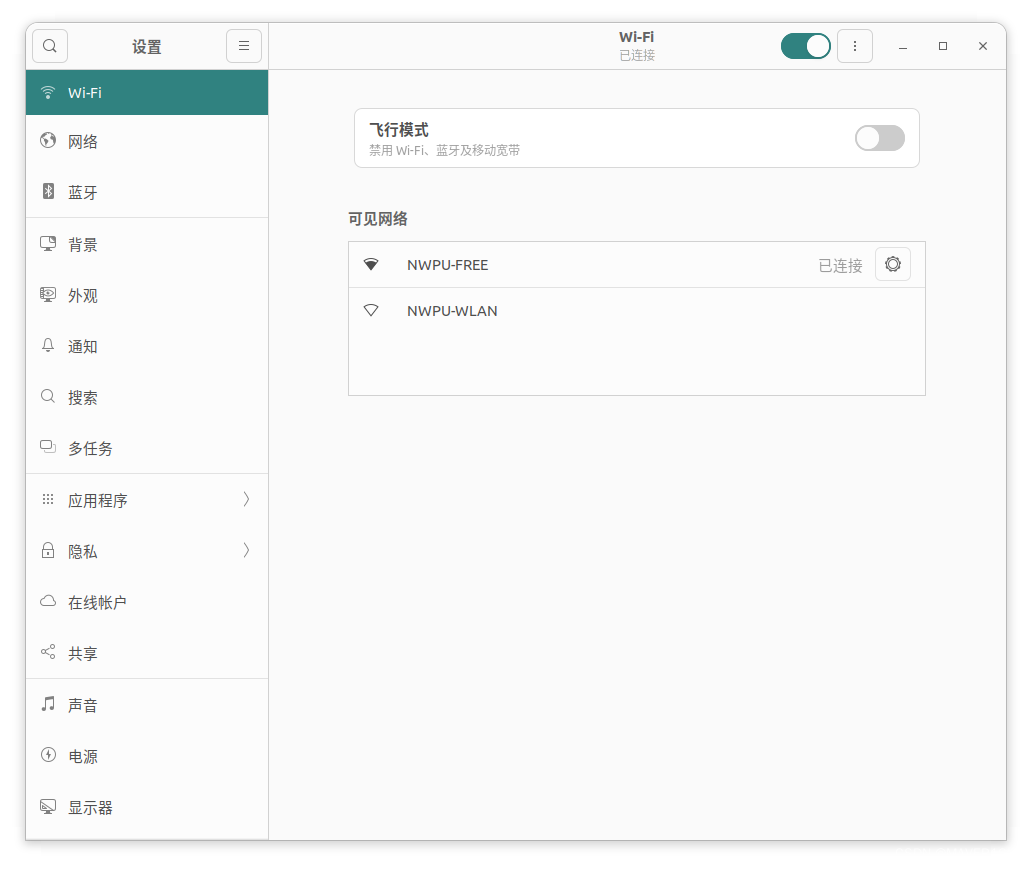Open the 声音 (Sound) panel
Viewport: 1032px width, 869px height.
point(147,705)
